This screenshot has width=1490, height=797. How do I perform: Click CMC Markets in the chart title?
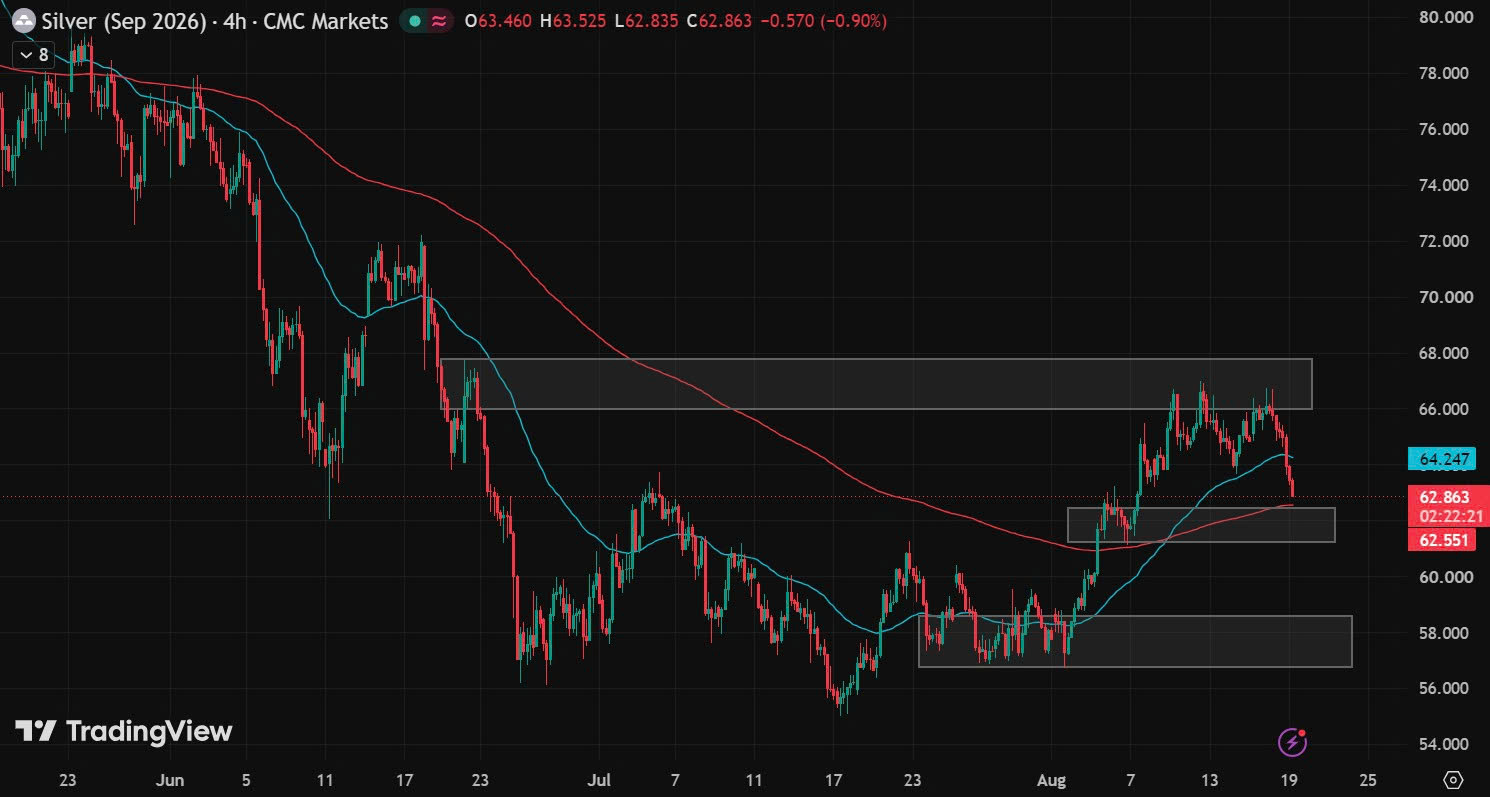(325, 21)
